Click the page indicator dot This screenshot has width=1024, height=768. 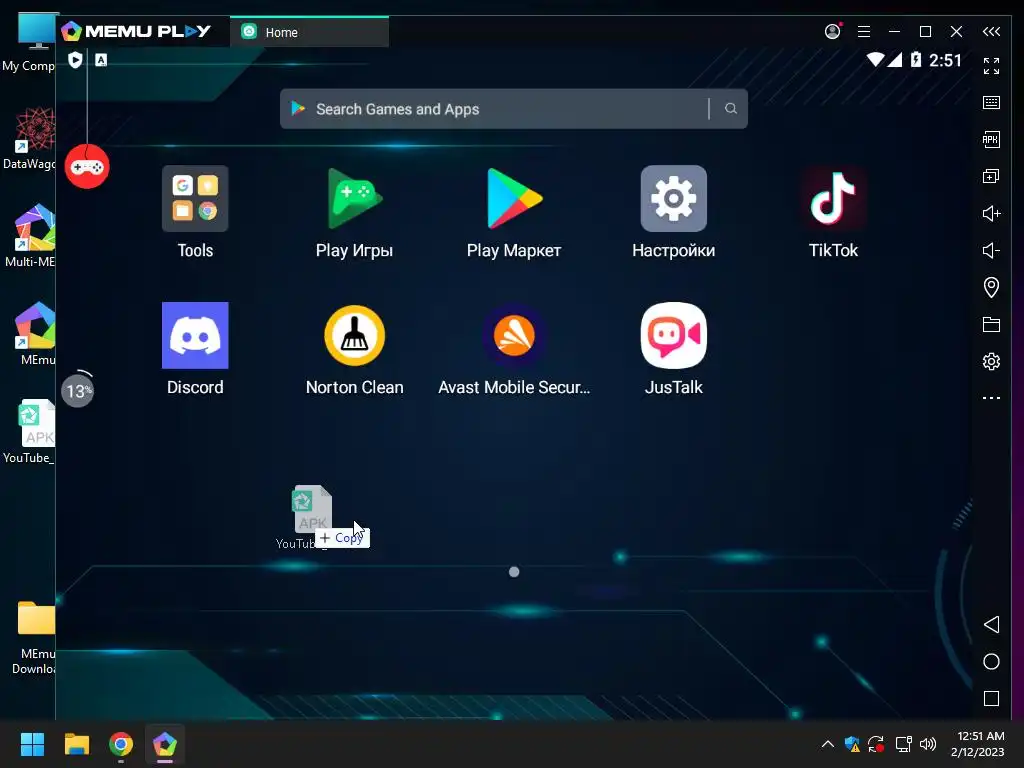pos(514,572)
